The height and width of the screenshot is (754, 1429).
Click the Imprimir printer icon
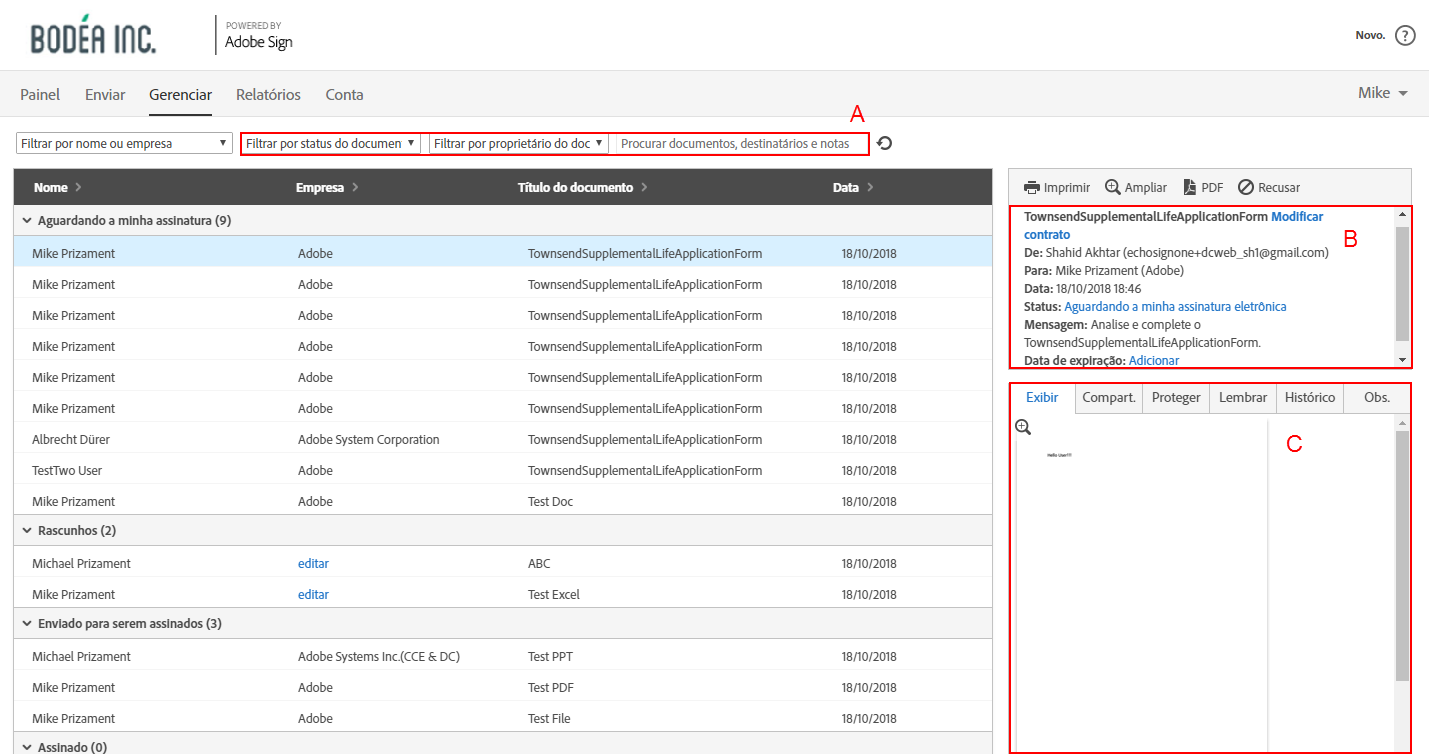(x=1032, y=187)
